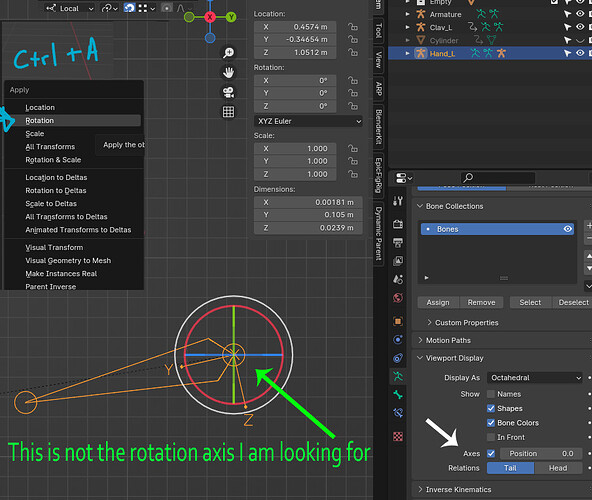The width and height of the screenshot is (592, 500).
Task: Open the Texture properties checker icon
Action: [x=398, y=437]
